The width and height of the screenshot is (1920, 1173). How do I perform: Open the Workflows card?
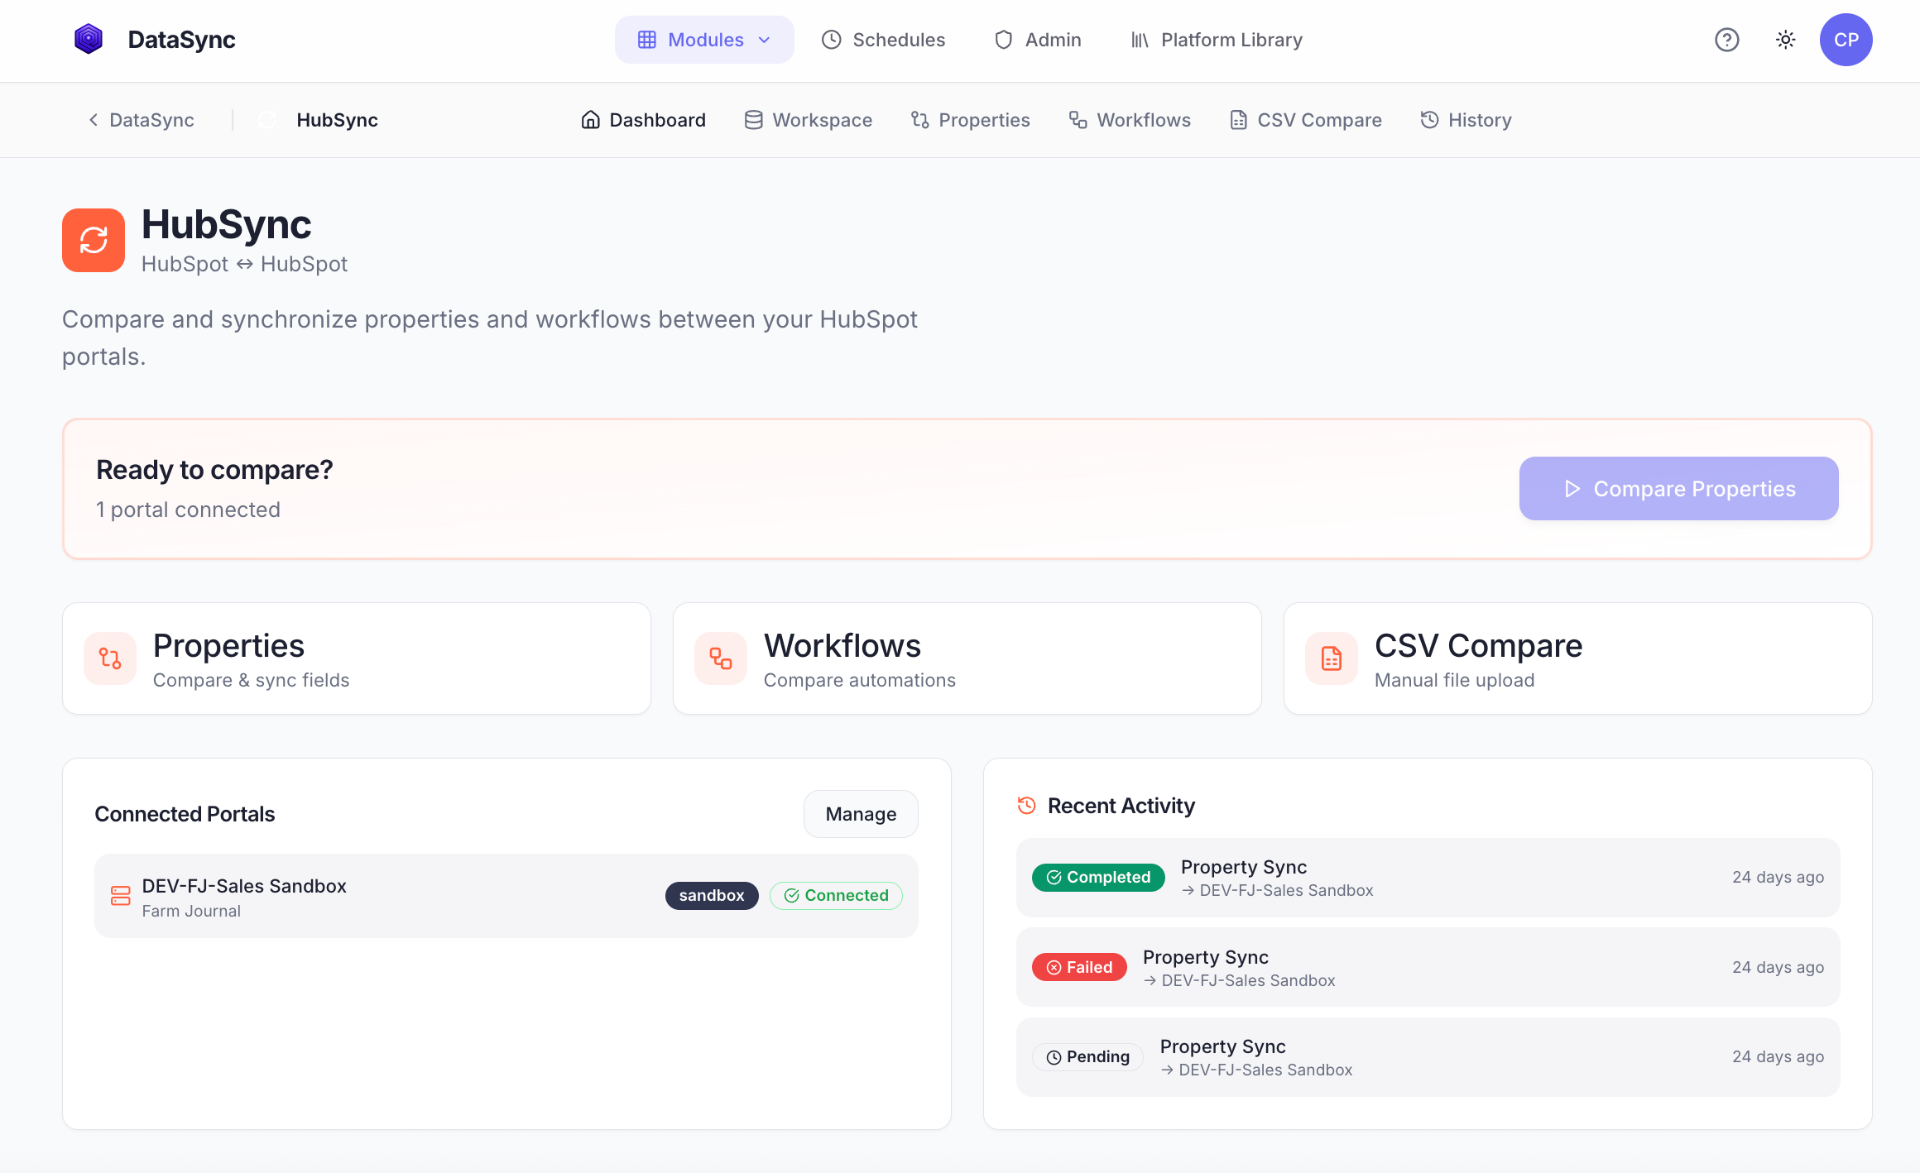967,659
